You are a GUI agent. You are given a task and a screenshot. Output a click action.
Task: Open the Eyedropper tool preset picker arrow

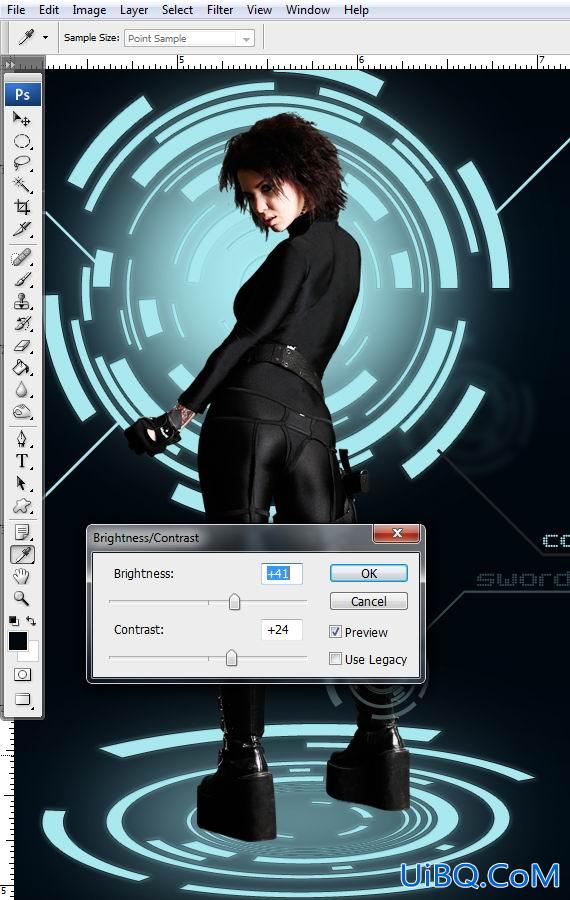click(x=45, y=38)
